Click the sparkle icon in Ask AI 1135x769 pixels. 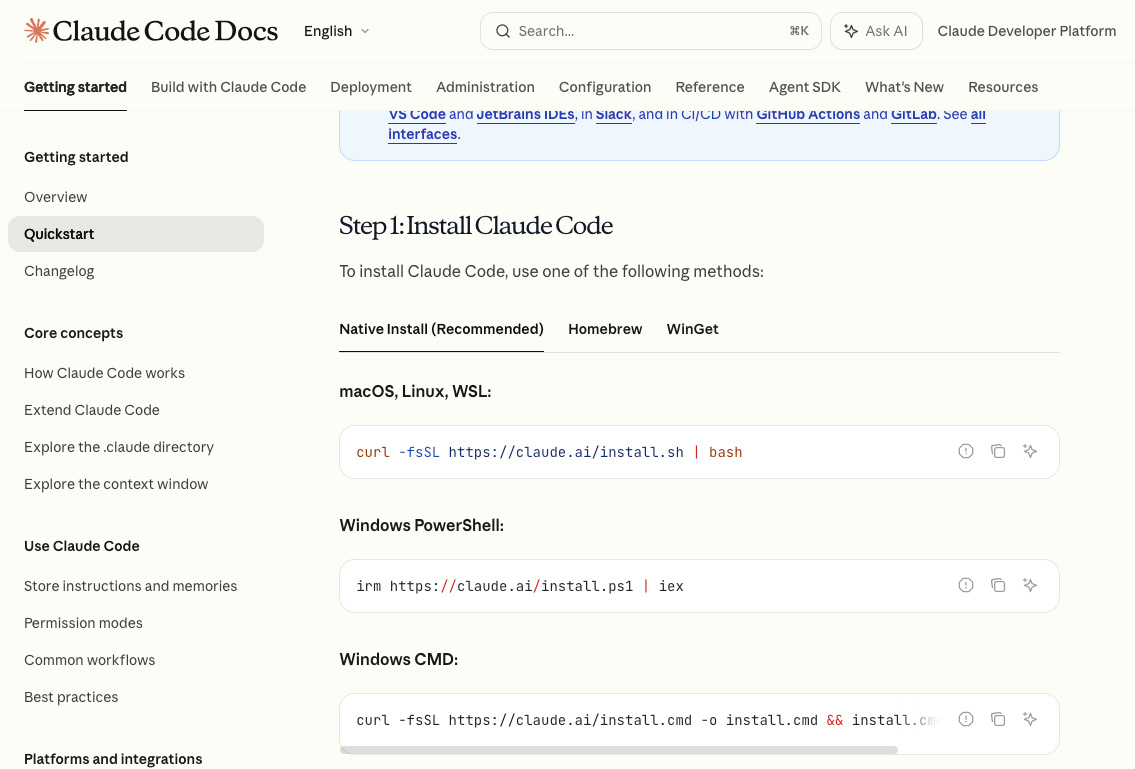pos(851,31)
